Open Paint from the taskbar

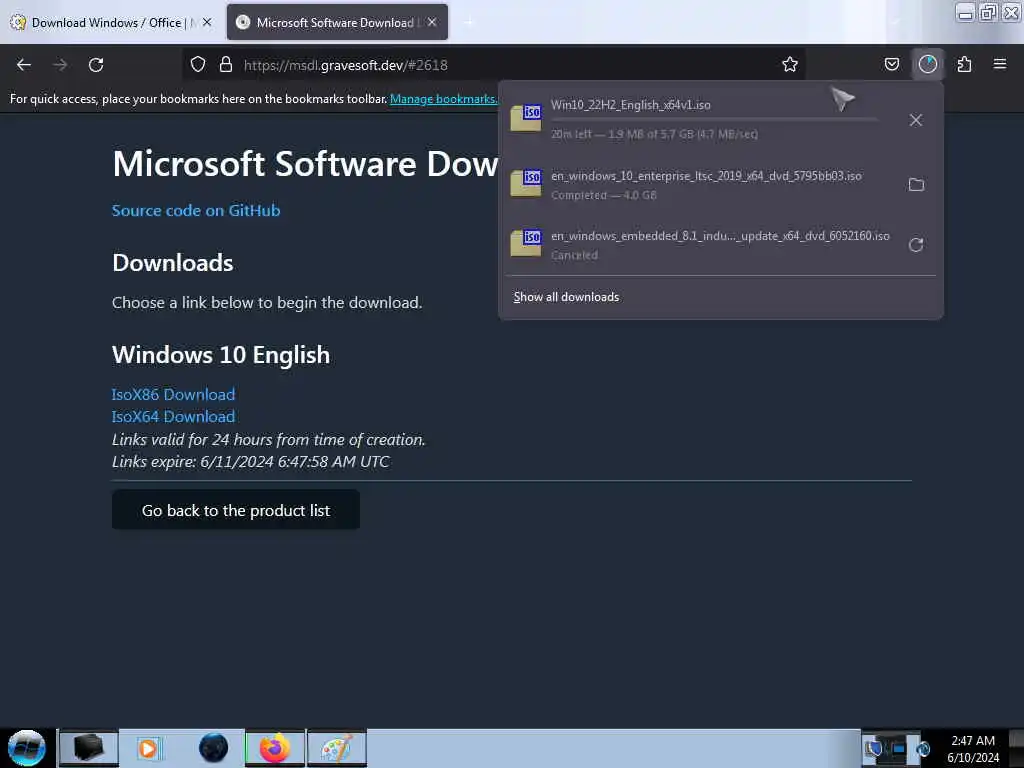tap(337, 748)
